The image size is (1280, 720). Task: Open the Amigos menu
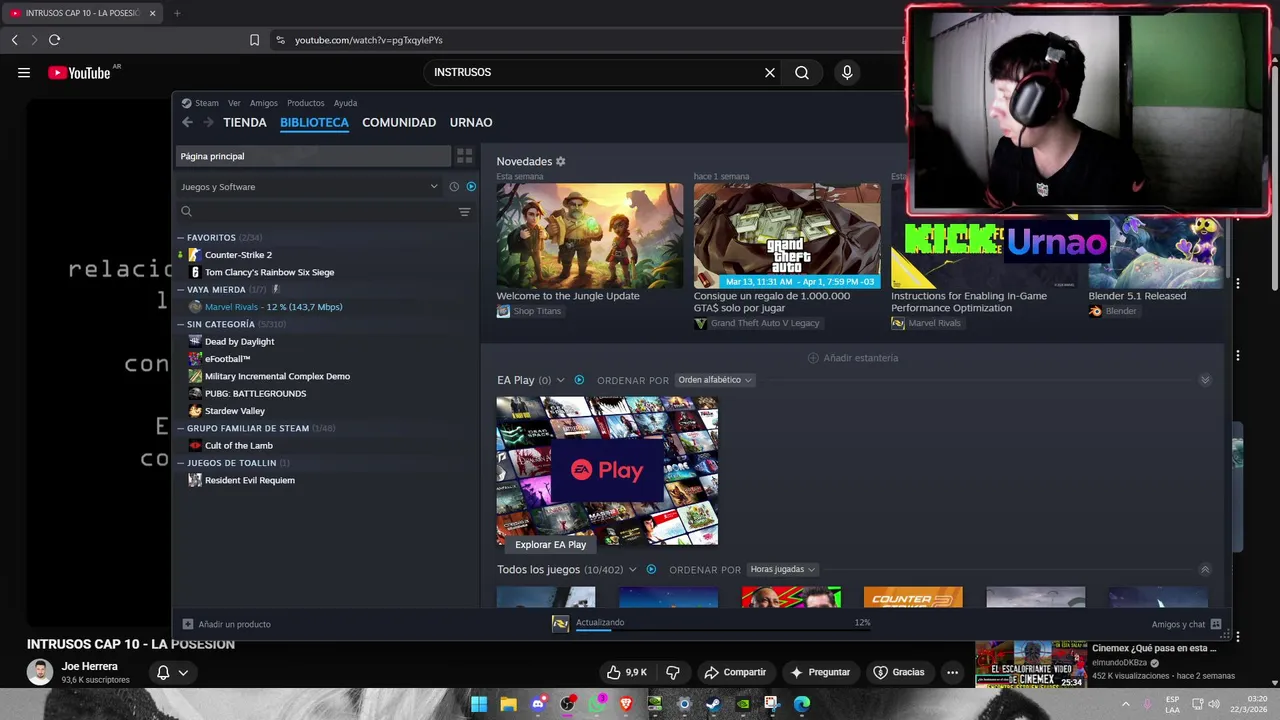[264, 103]
